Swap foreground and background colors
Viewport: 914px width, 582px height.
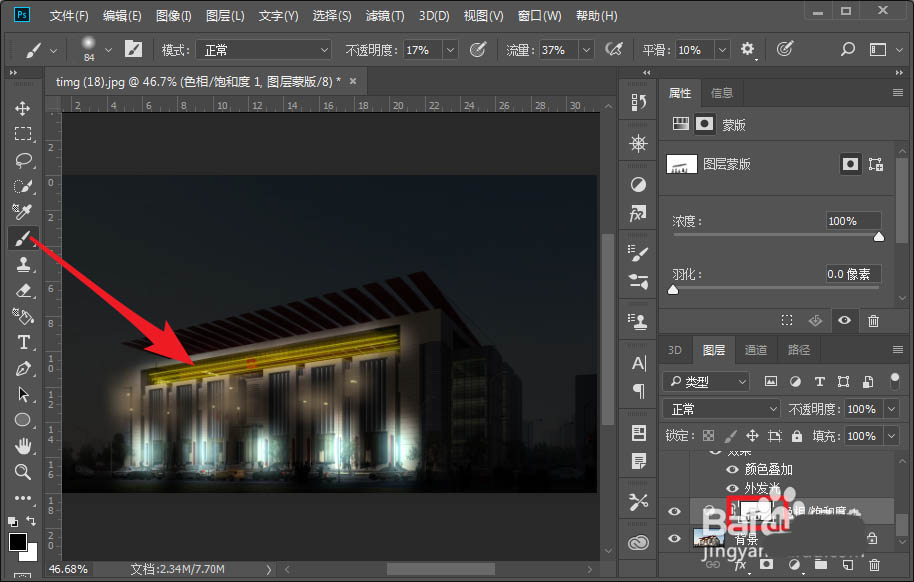(x=31, y=521)
